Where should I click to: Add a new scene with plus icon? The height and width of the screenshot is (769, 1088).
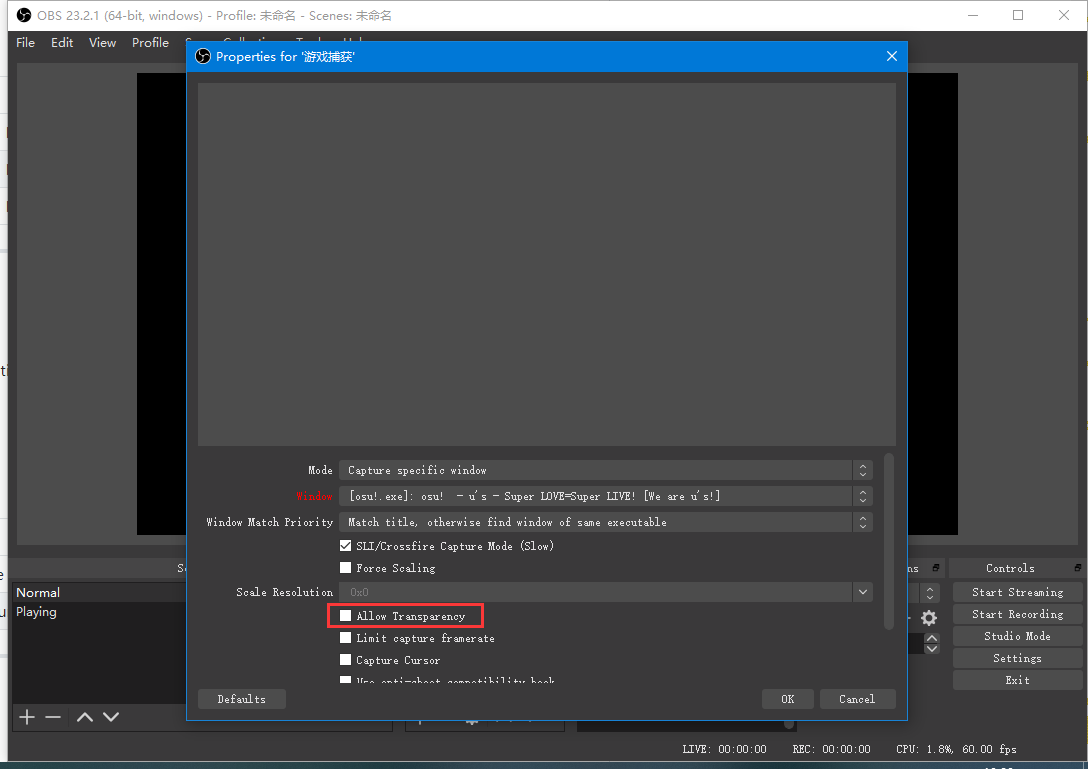coord(26,716)
